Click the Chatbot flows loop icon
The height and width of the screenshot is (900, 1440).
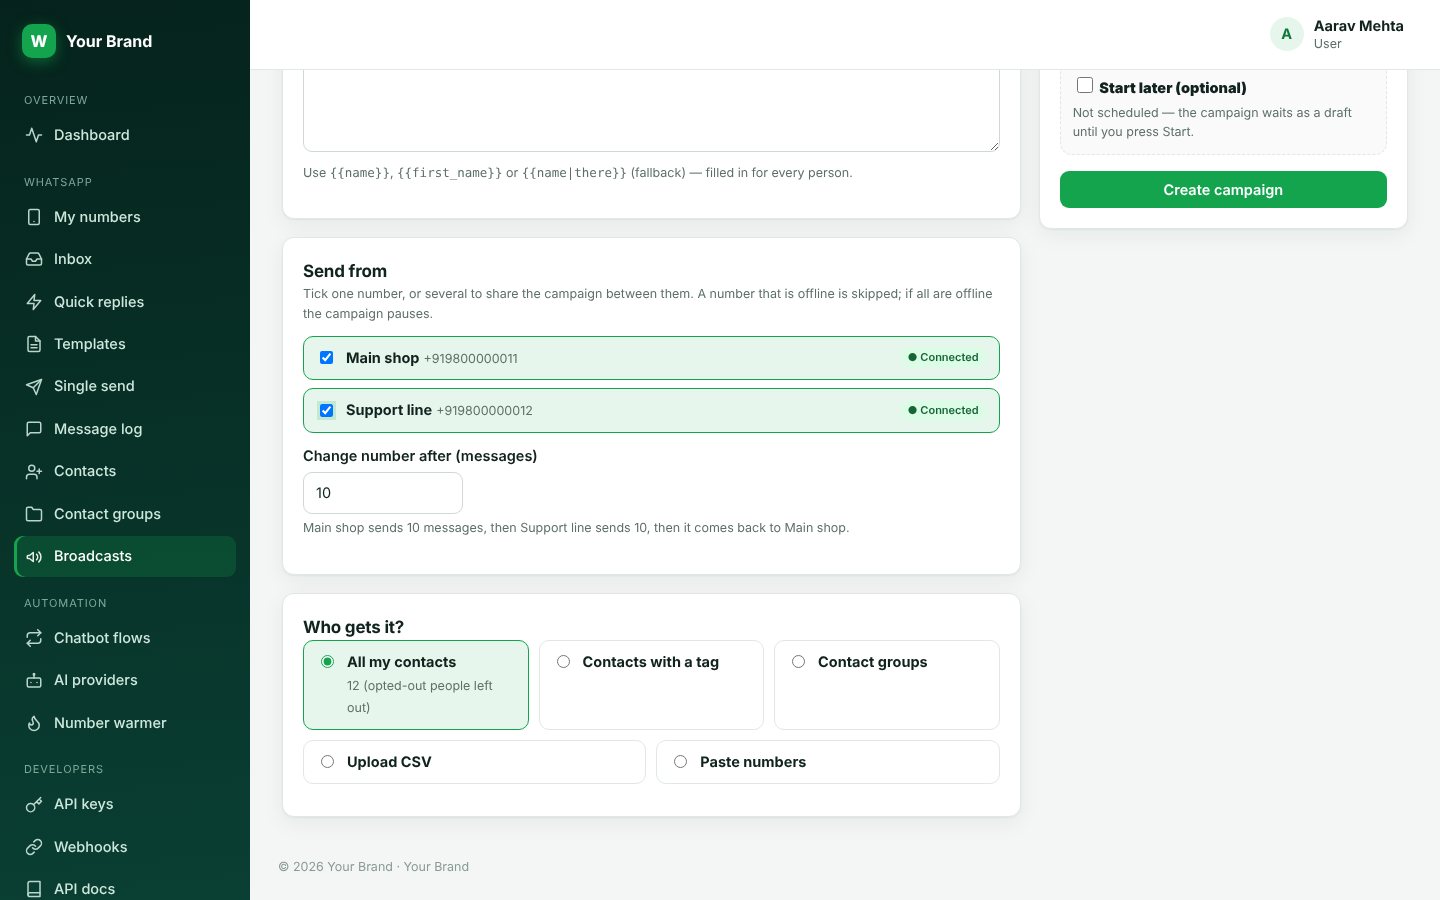click(x=34, y=638)
